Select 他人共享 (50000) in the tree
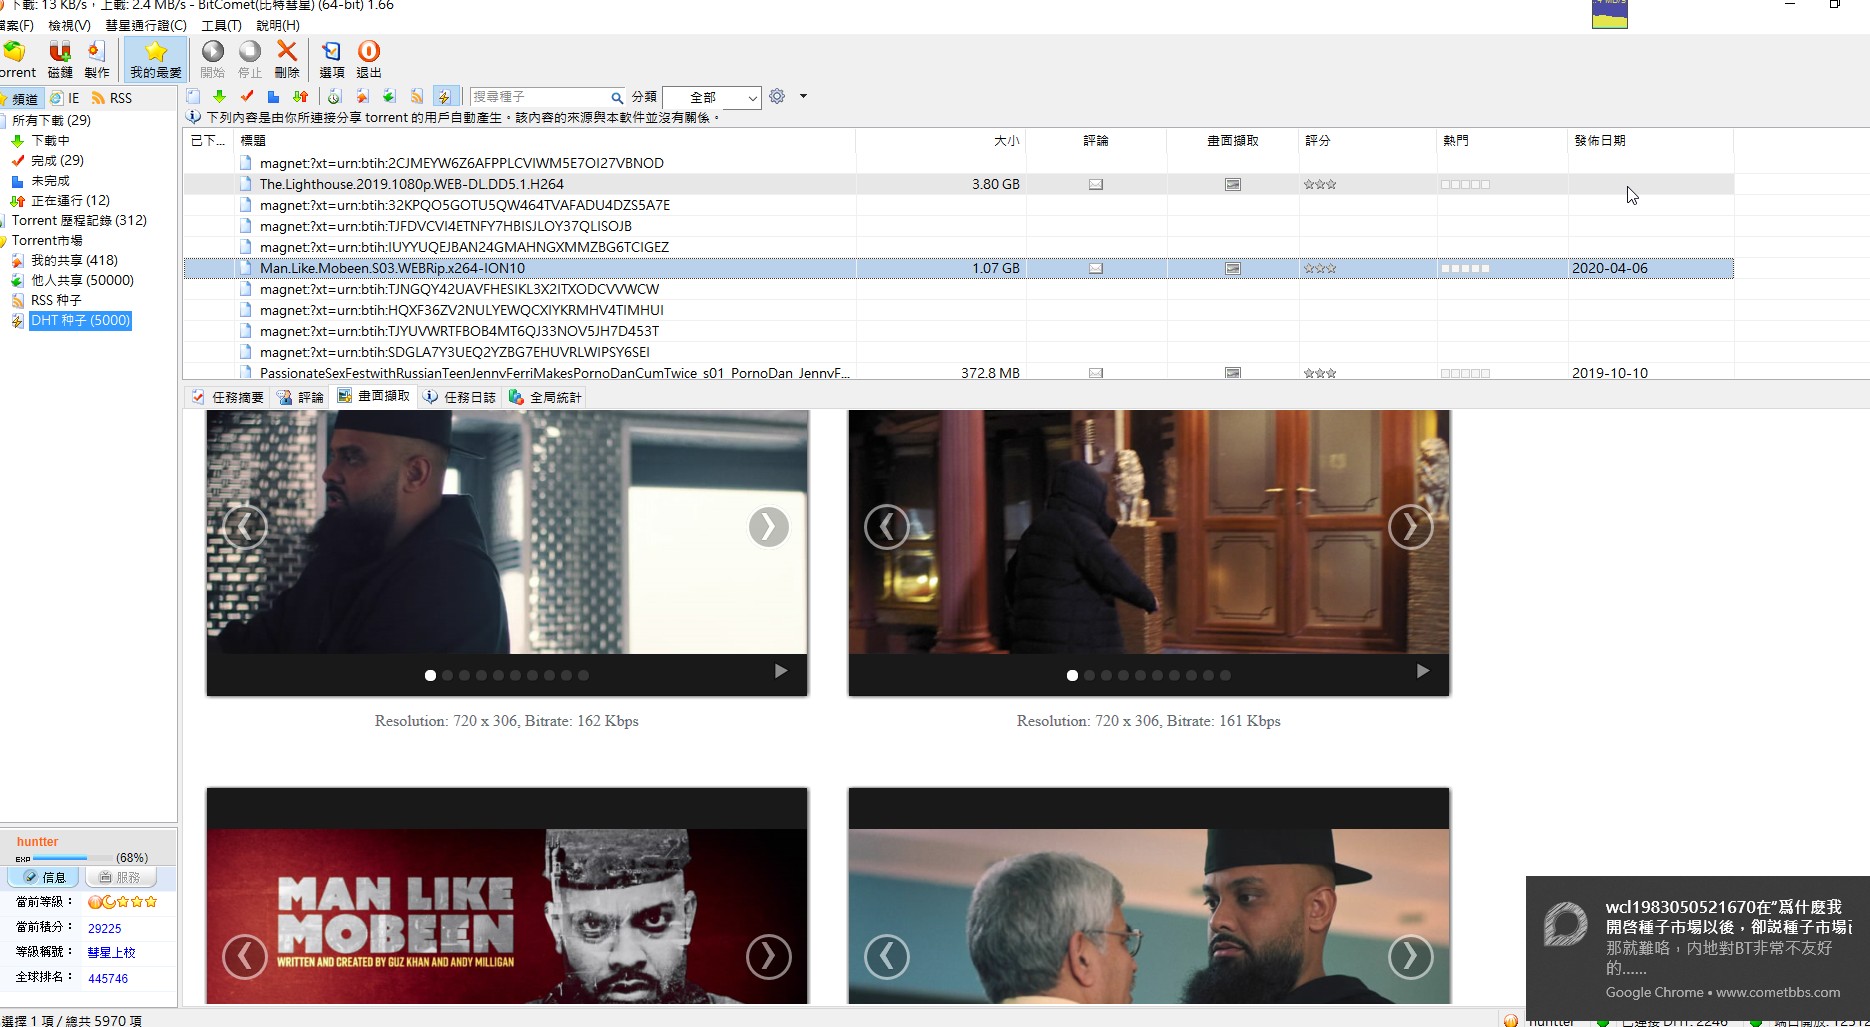 click(x=82, y=280)
